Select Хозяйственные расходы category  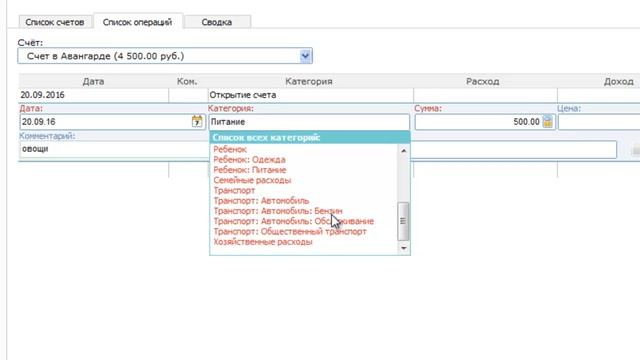coord(263,242)
